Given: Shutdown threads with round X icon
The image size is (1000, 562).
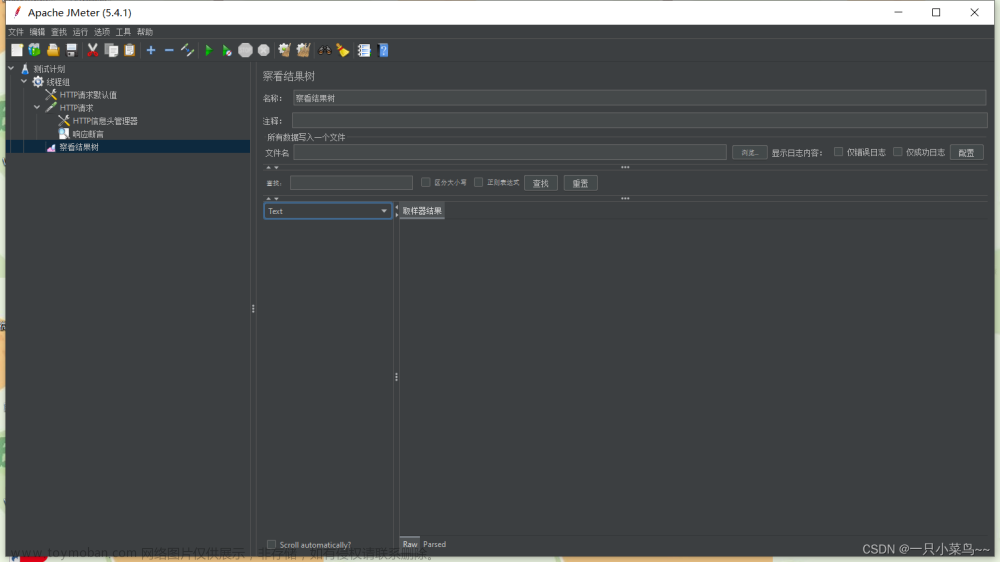Looking at the screenshot, I should 264,50.
